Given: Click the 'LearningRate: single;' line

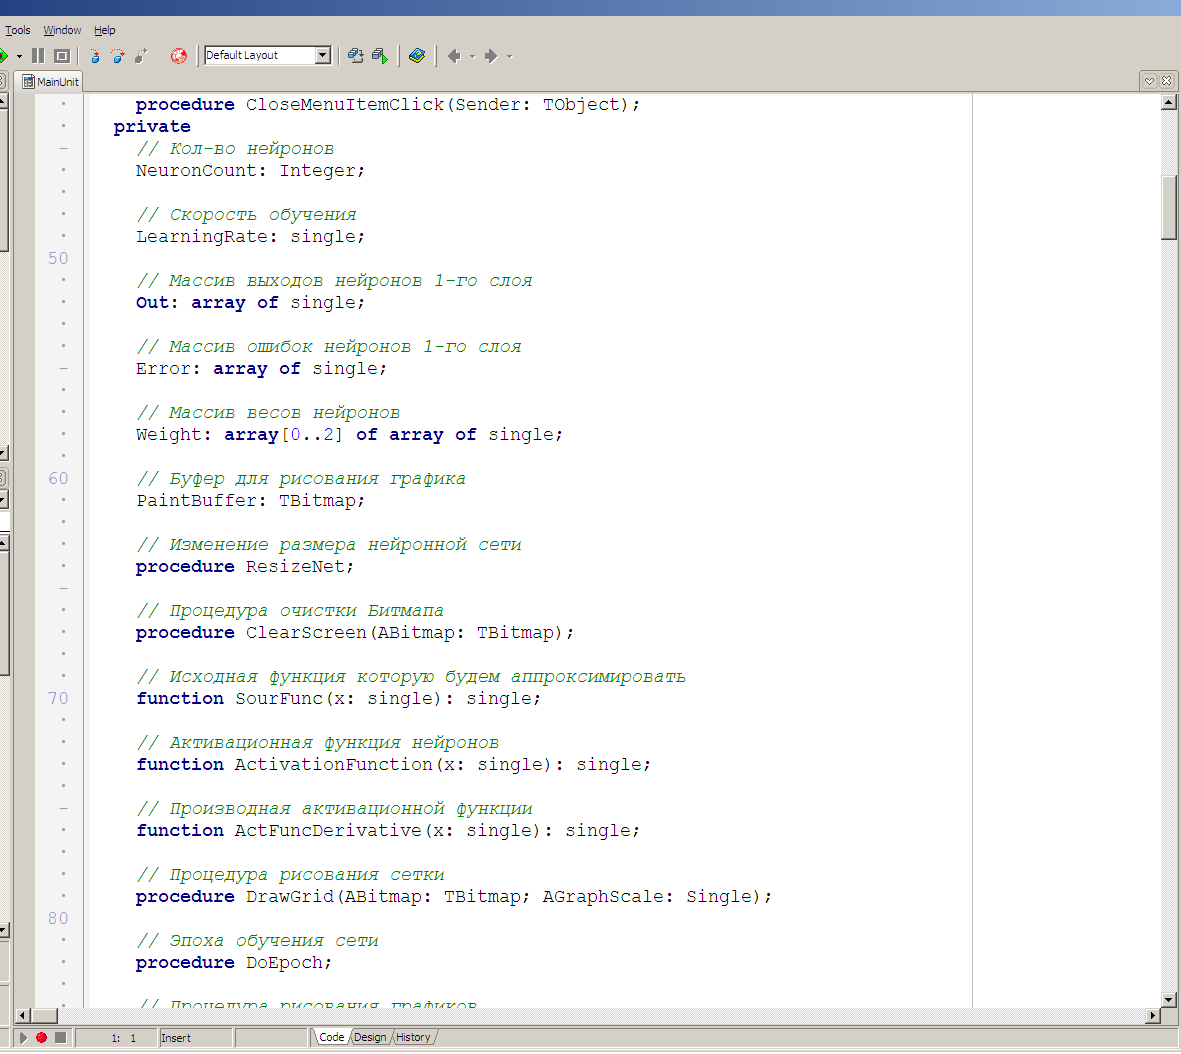Looking at the screenshot, I should pos(250,237).
